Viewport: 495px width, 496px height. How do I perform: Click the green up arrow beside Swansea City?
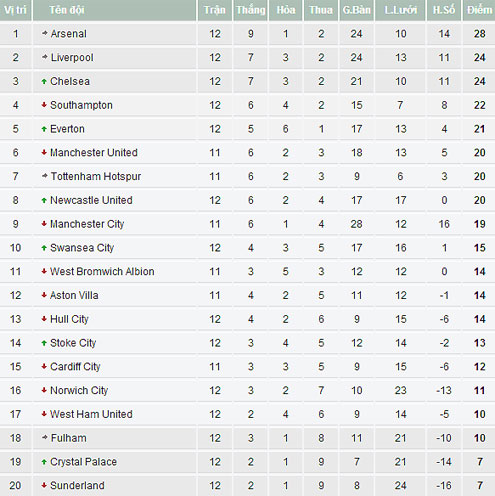(44, 248)
